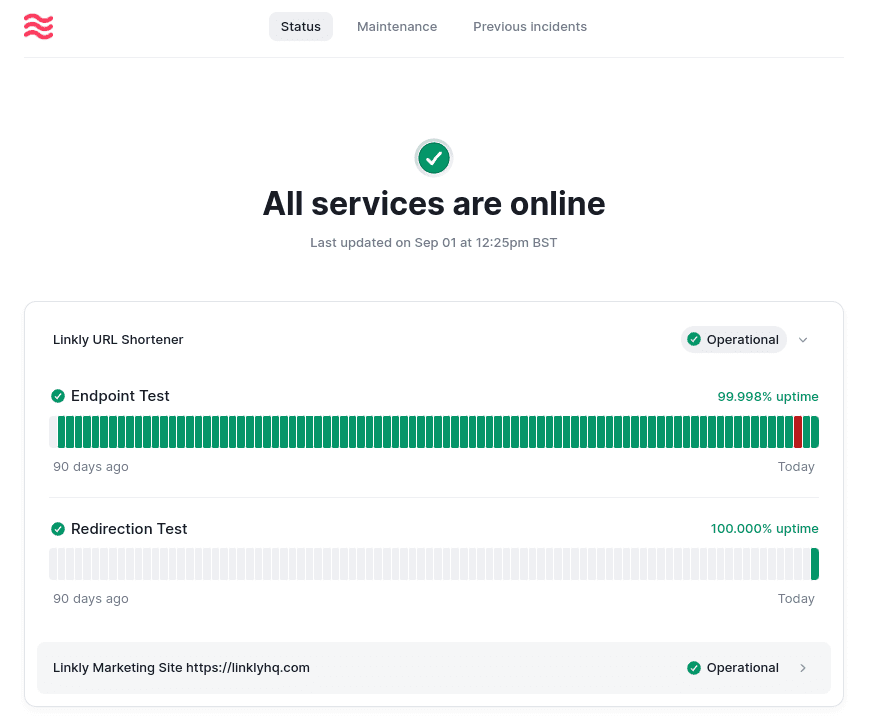
Task: Click the Marketing Site Operational check icon
Action: (x=694, y=668)
